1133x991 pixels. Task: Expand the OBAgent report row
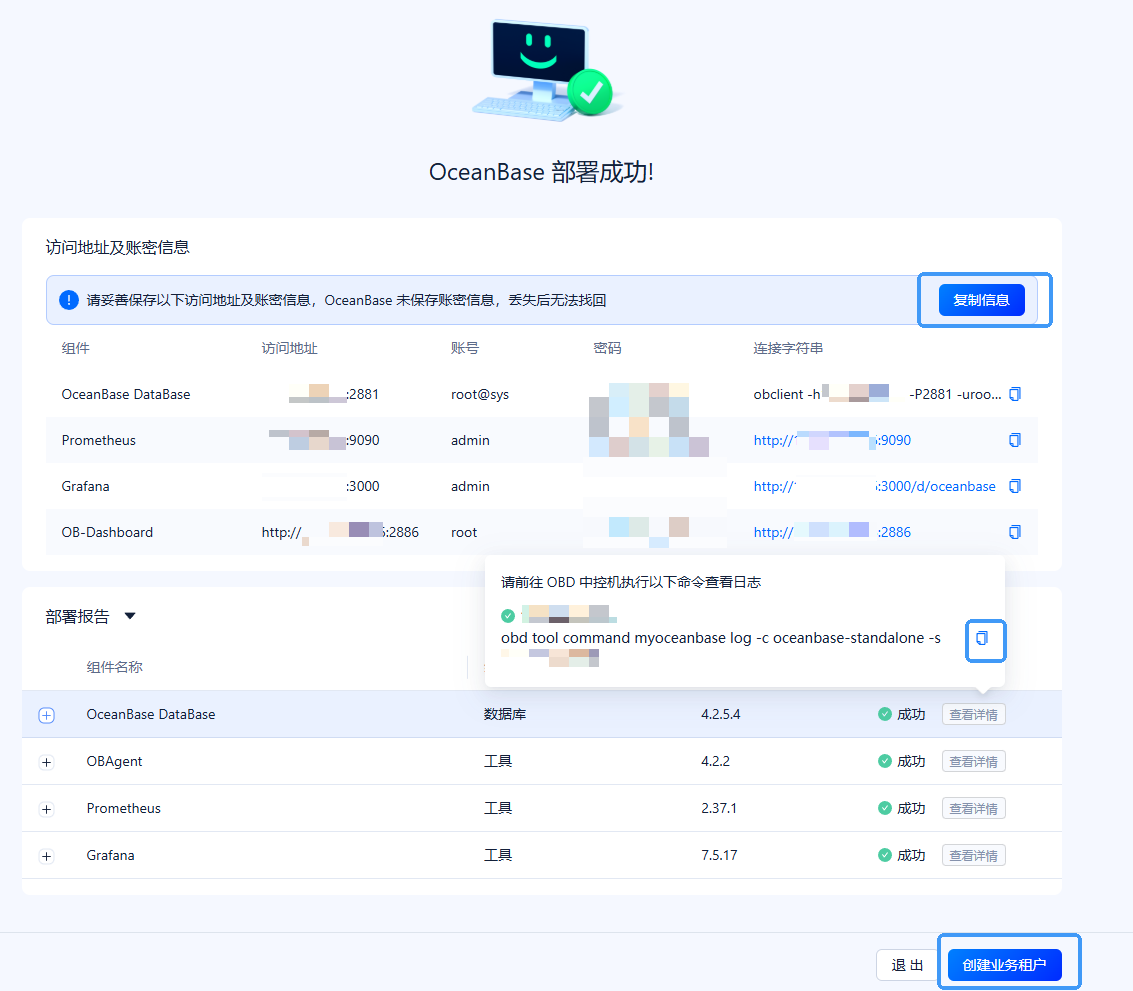(x=46, y=762)
